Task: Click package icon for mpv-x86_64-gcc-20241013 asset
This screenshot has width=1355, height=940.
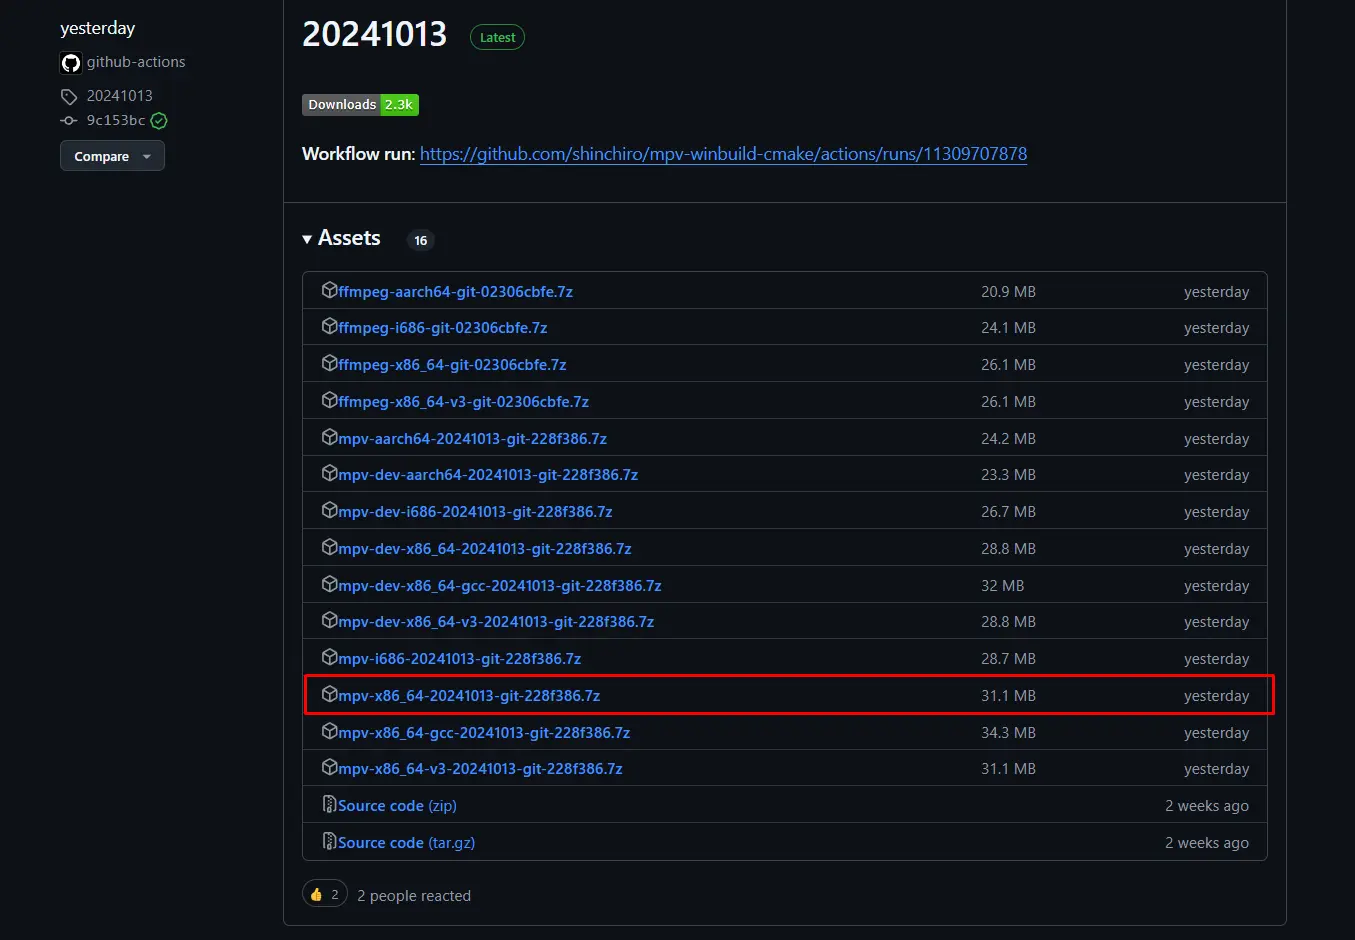Action: click(329, 731)
